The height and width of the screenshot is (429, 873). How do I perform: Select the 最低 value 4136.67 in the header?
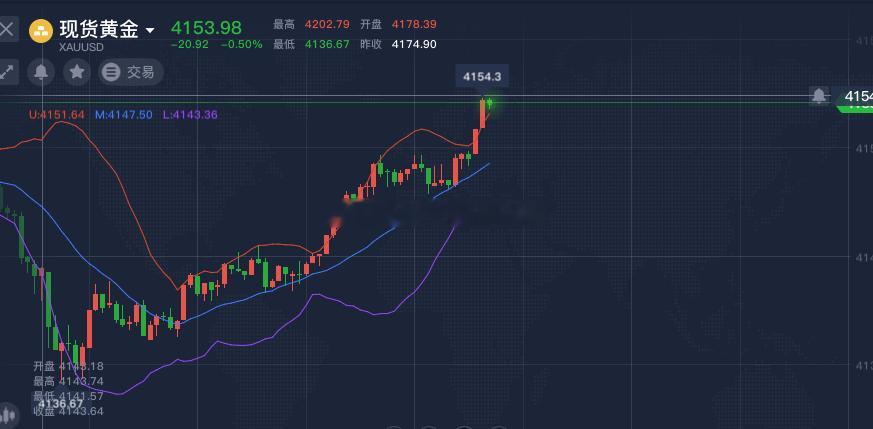[x=327, y=44]
